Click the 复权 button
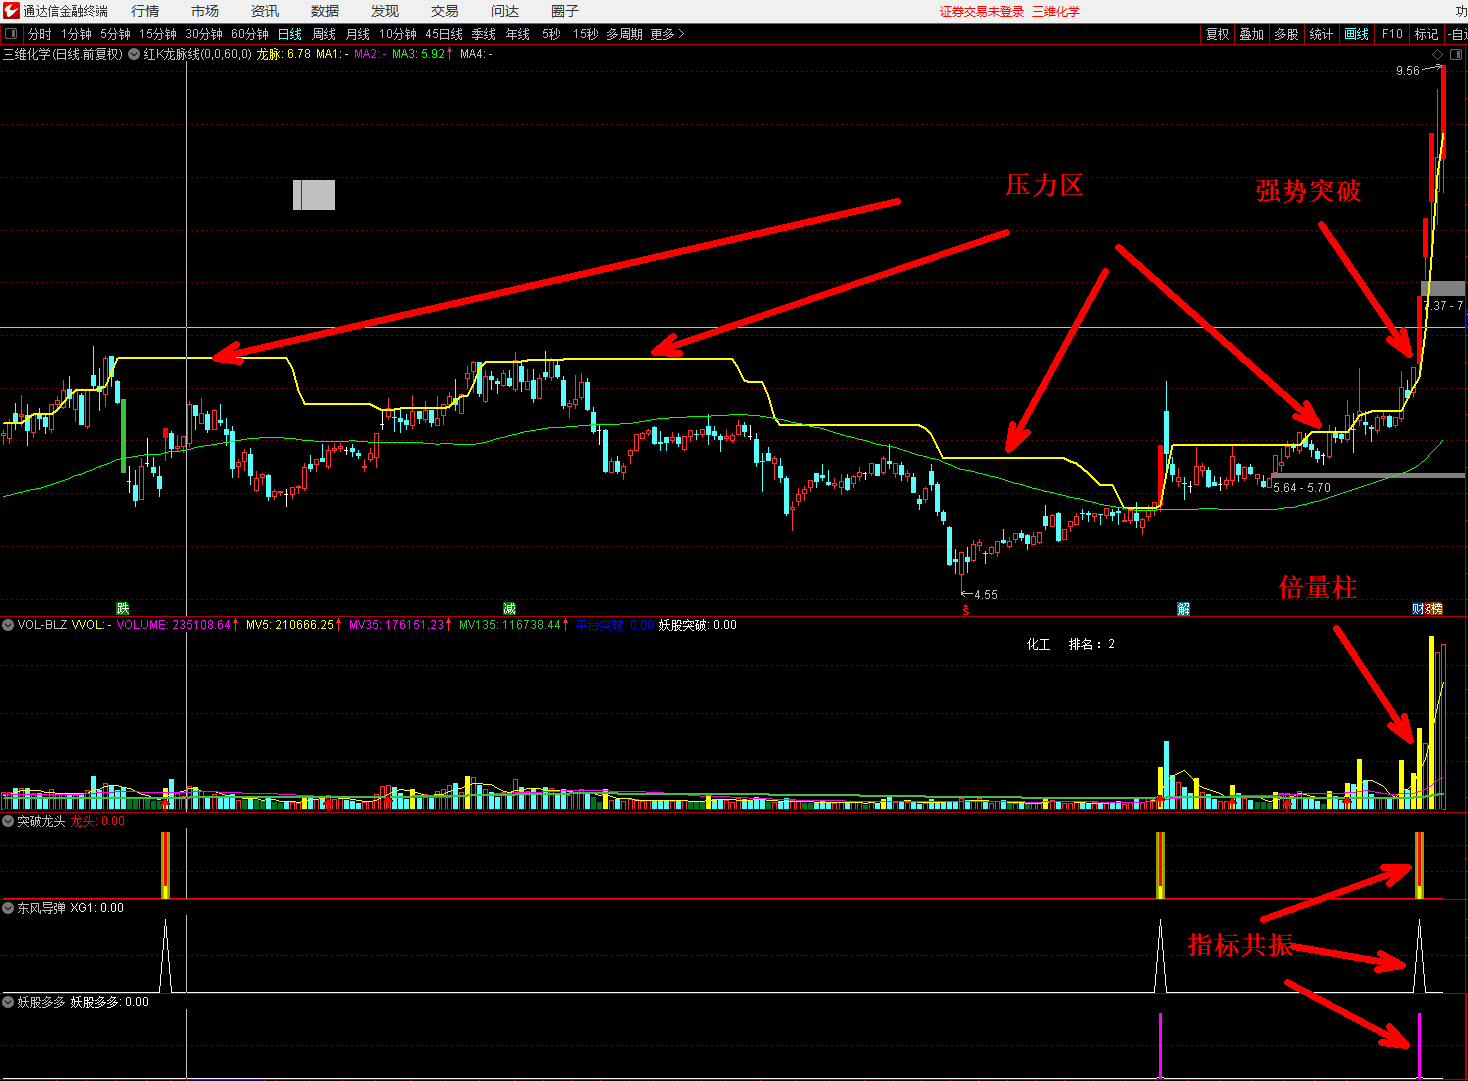Image resolution: width=1468 pixels, height=1081 pixels. pos(1217,34)
